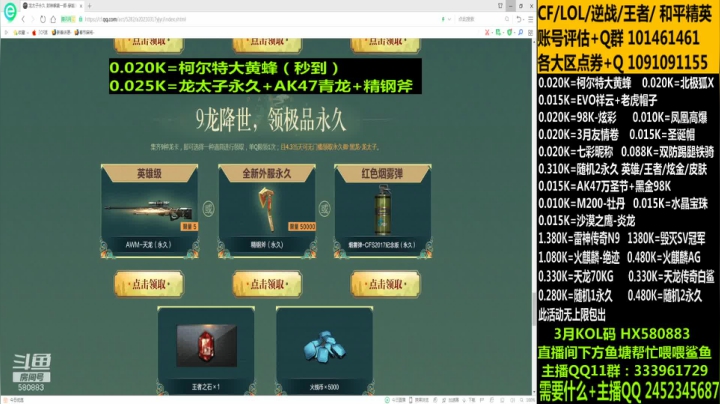Click the 100% zoom level in status bar
The width and height of the screenshot is (720, 404).
tap(529, 400)
